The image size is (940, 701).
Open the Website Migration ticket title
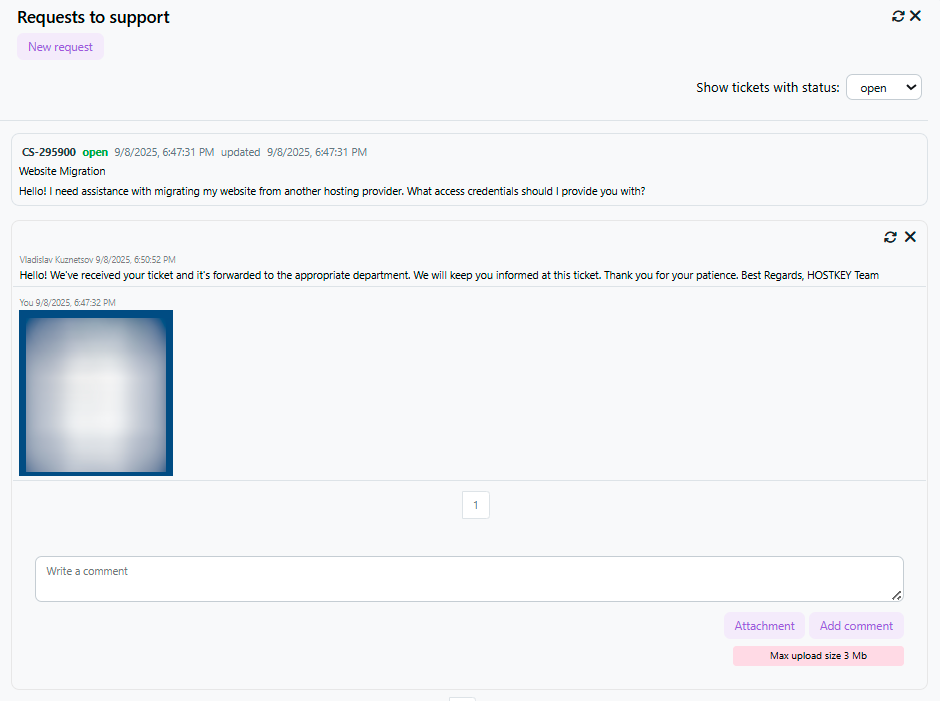(x=62, y=171)
